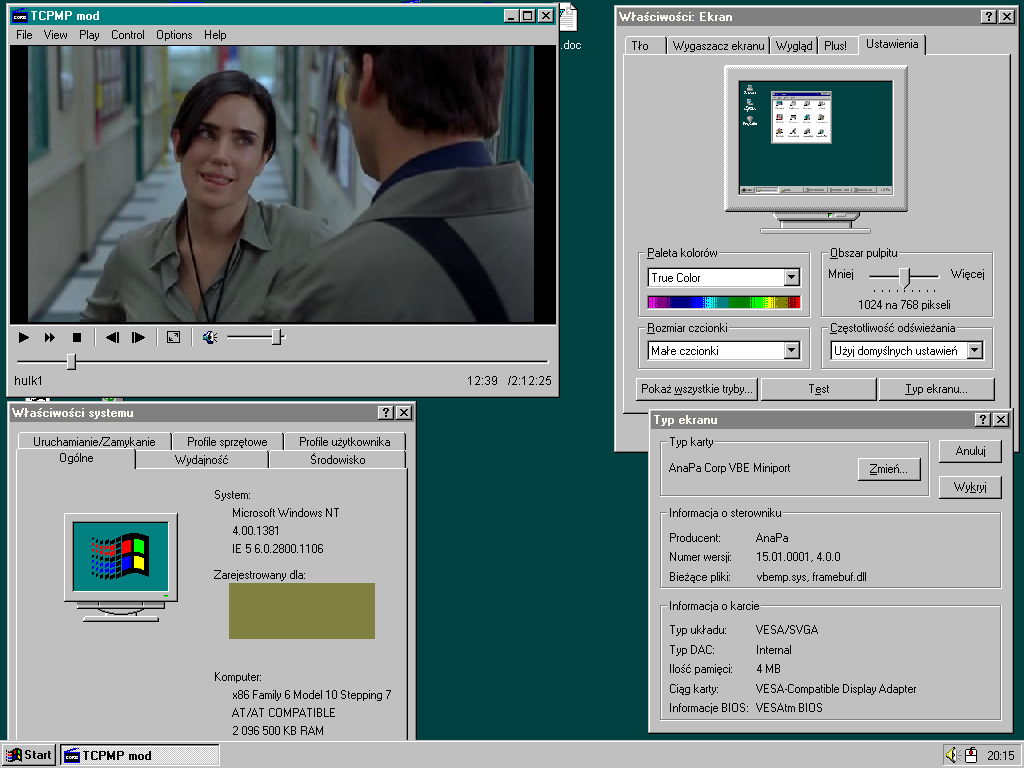This screenshot has width=1024, height=768.
Task: Click Anuluj in Typ ekranu dialog
Action: point(970,451)
